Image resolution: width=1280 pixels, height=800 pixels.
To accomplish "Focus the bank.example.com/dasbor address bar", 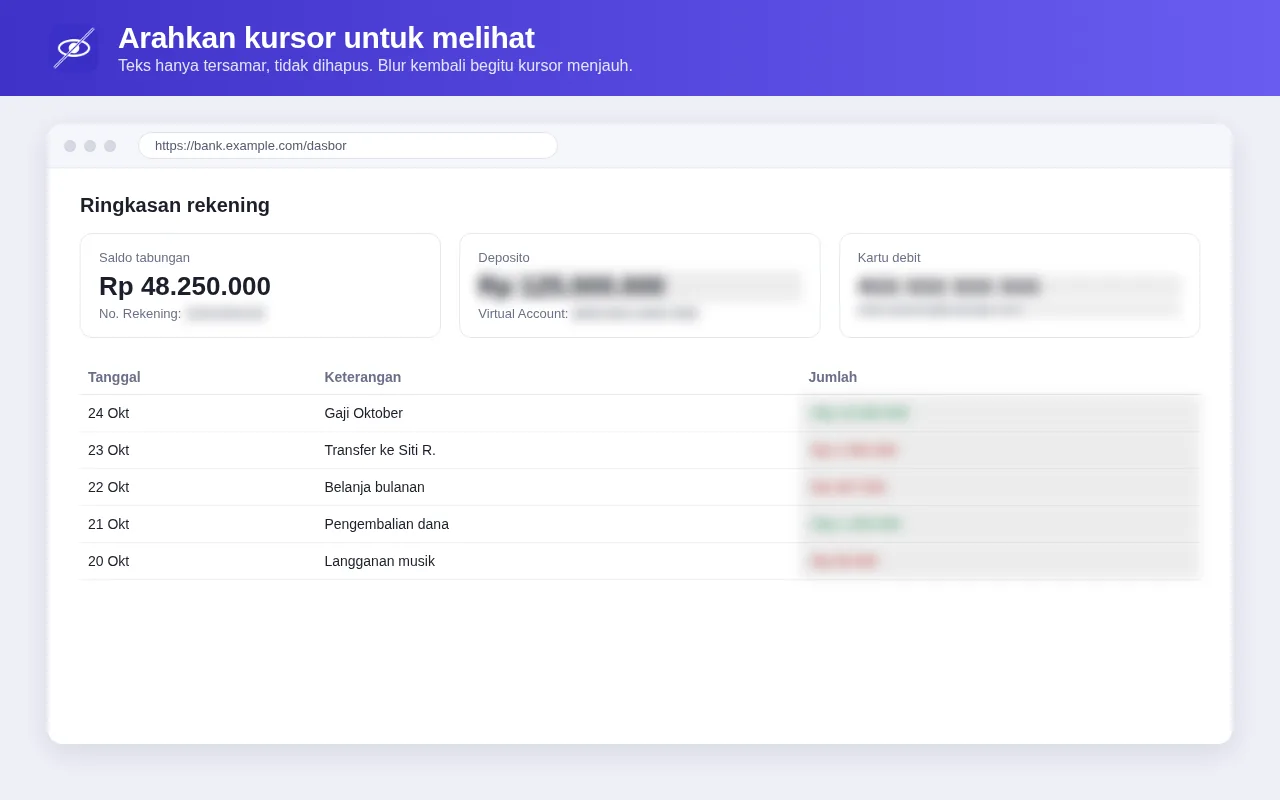I will point(348,145).
